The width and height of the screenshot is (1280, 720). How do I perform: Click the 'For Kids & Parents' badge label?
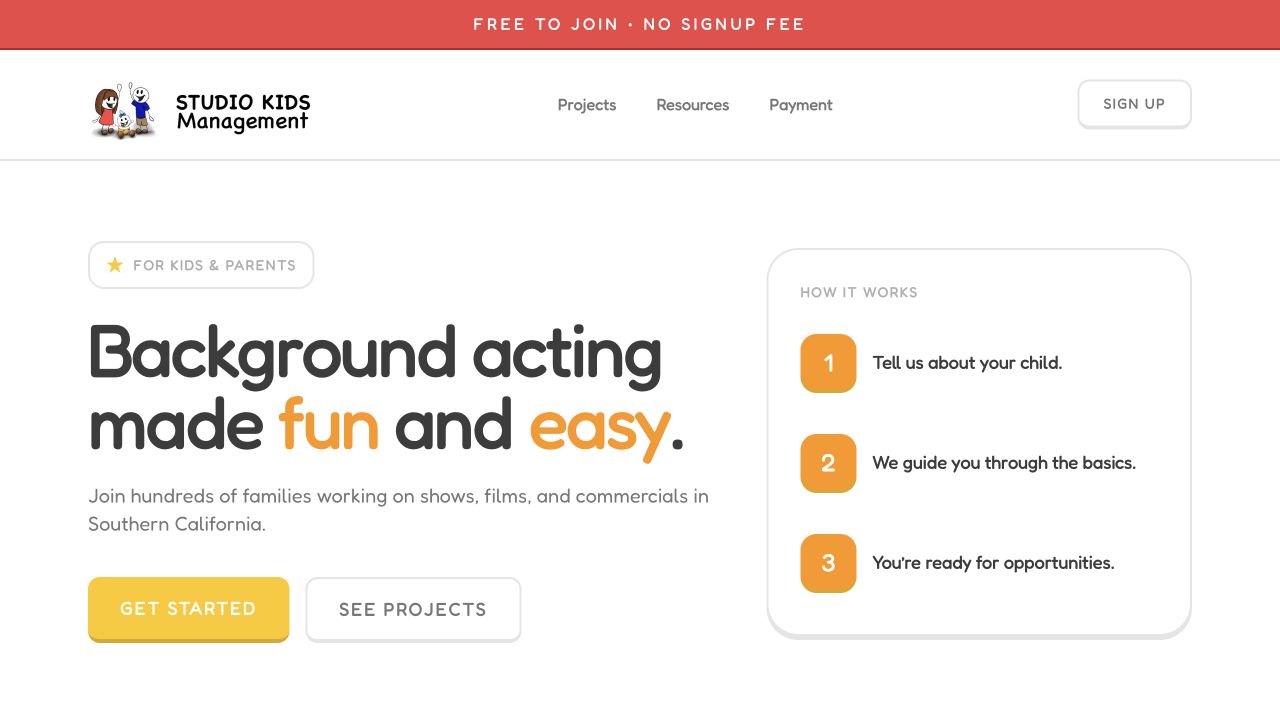pyautogui.click(x=214, y=265)
